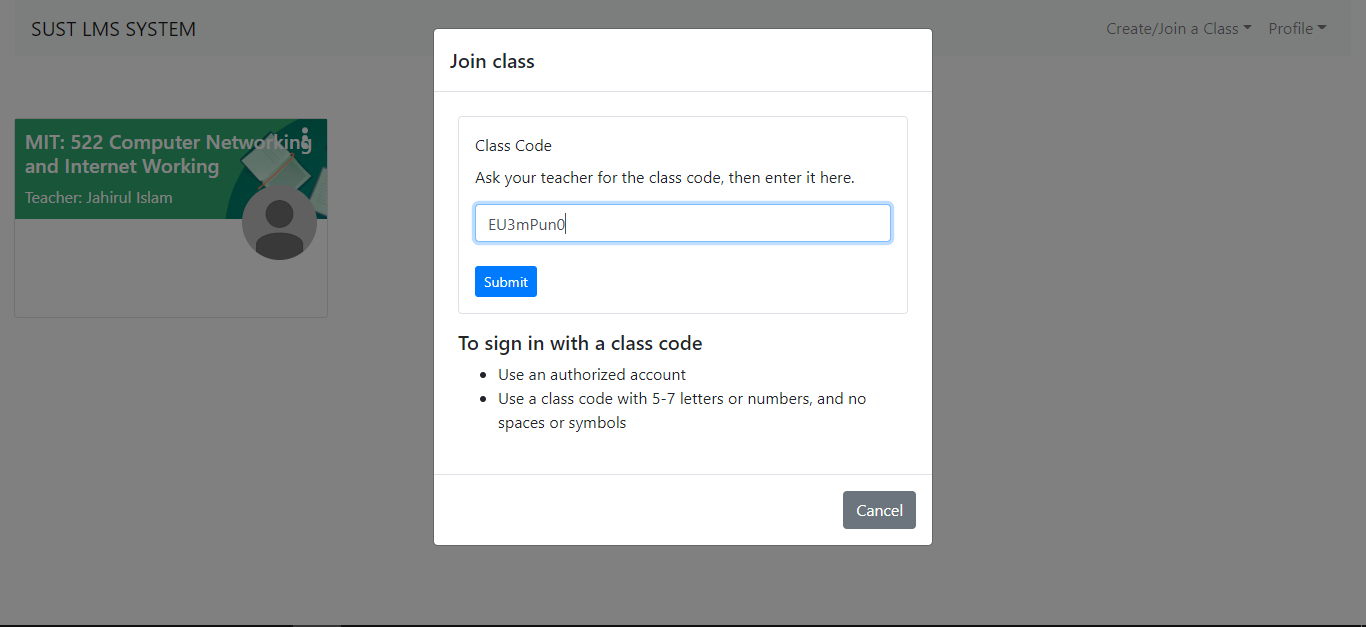Click the 5-7 letters requirement bullet
Screen dimensions: 1366x627
click(682, 410)
